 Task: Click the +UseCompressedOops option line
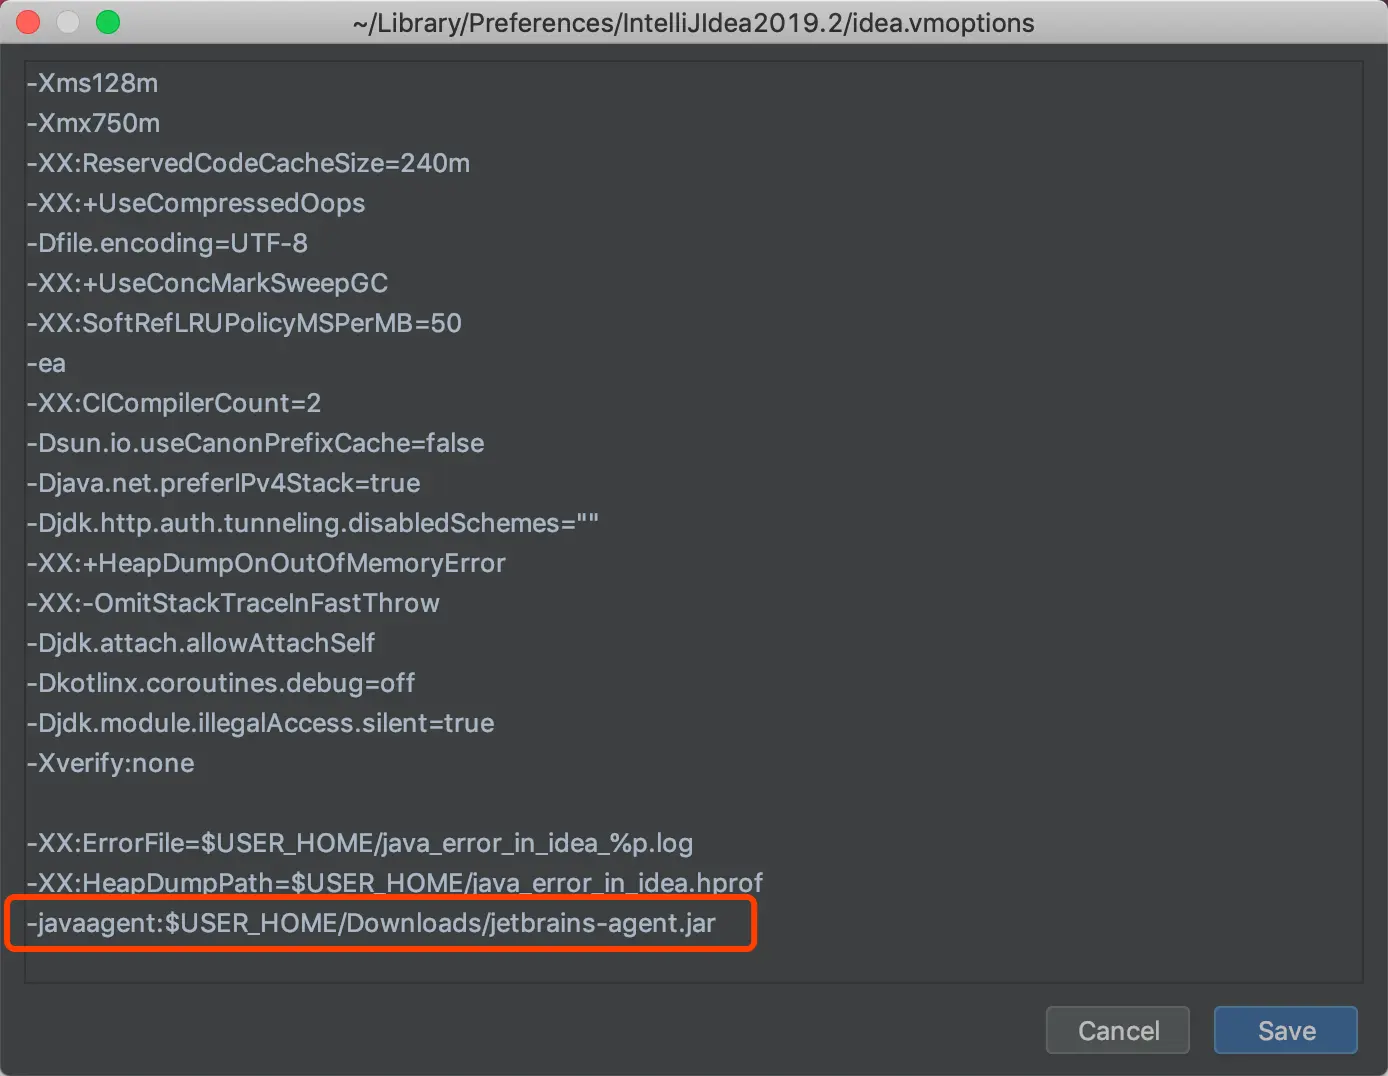coord(196,203)
